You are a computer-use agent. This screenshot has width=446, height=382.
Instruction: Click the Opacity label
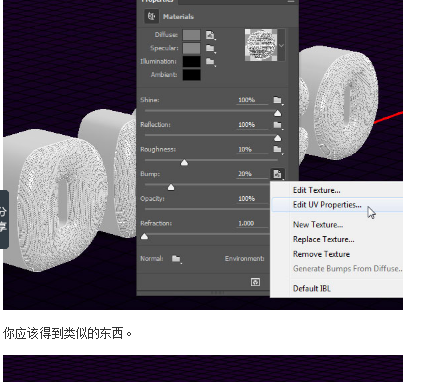coord(152,199)
